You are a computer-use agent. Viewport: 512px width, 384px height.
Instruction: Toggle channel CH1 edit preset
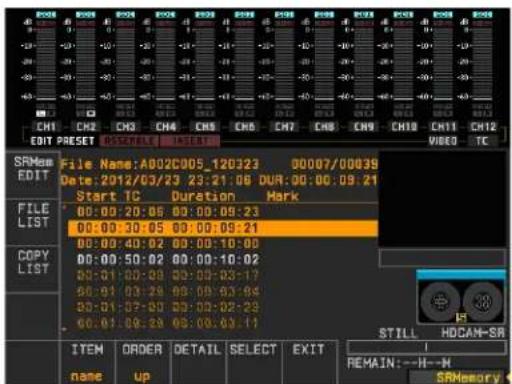46,127
